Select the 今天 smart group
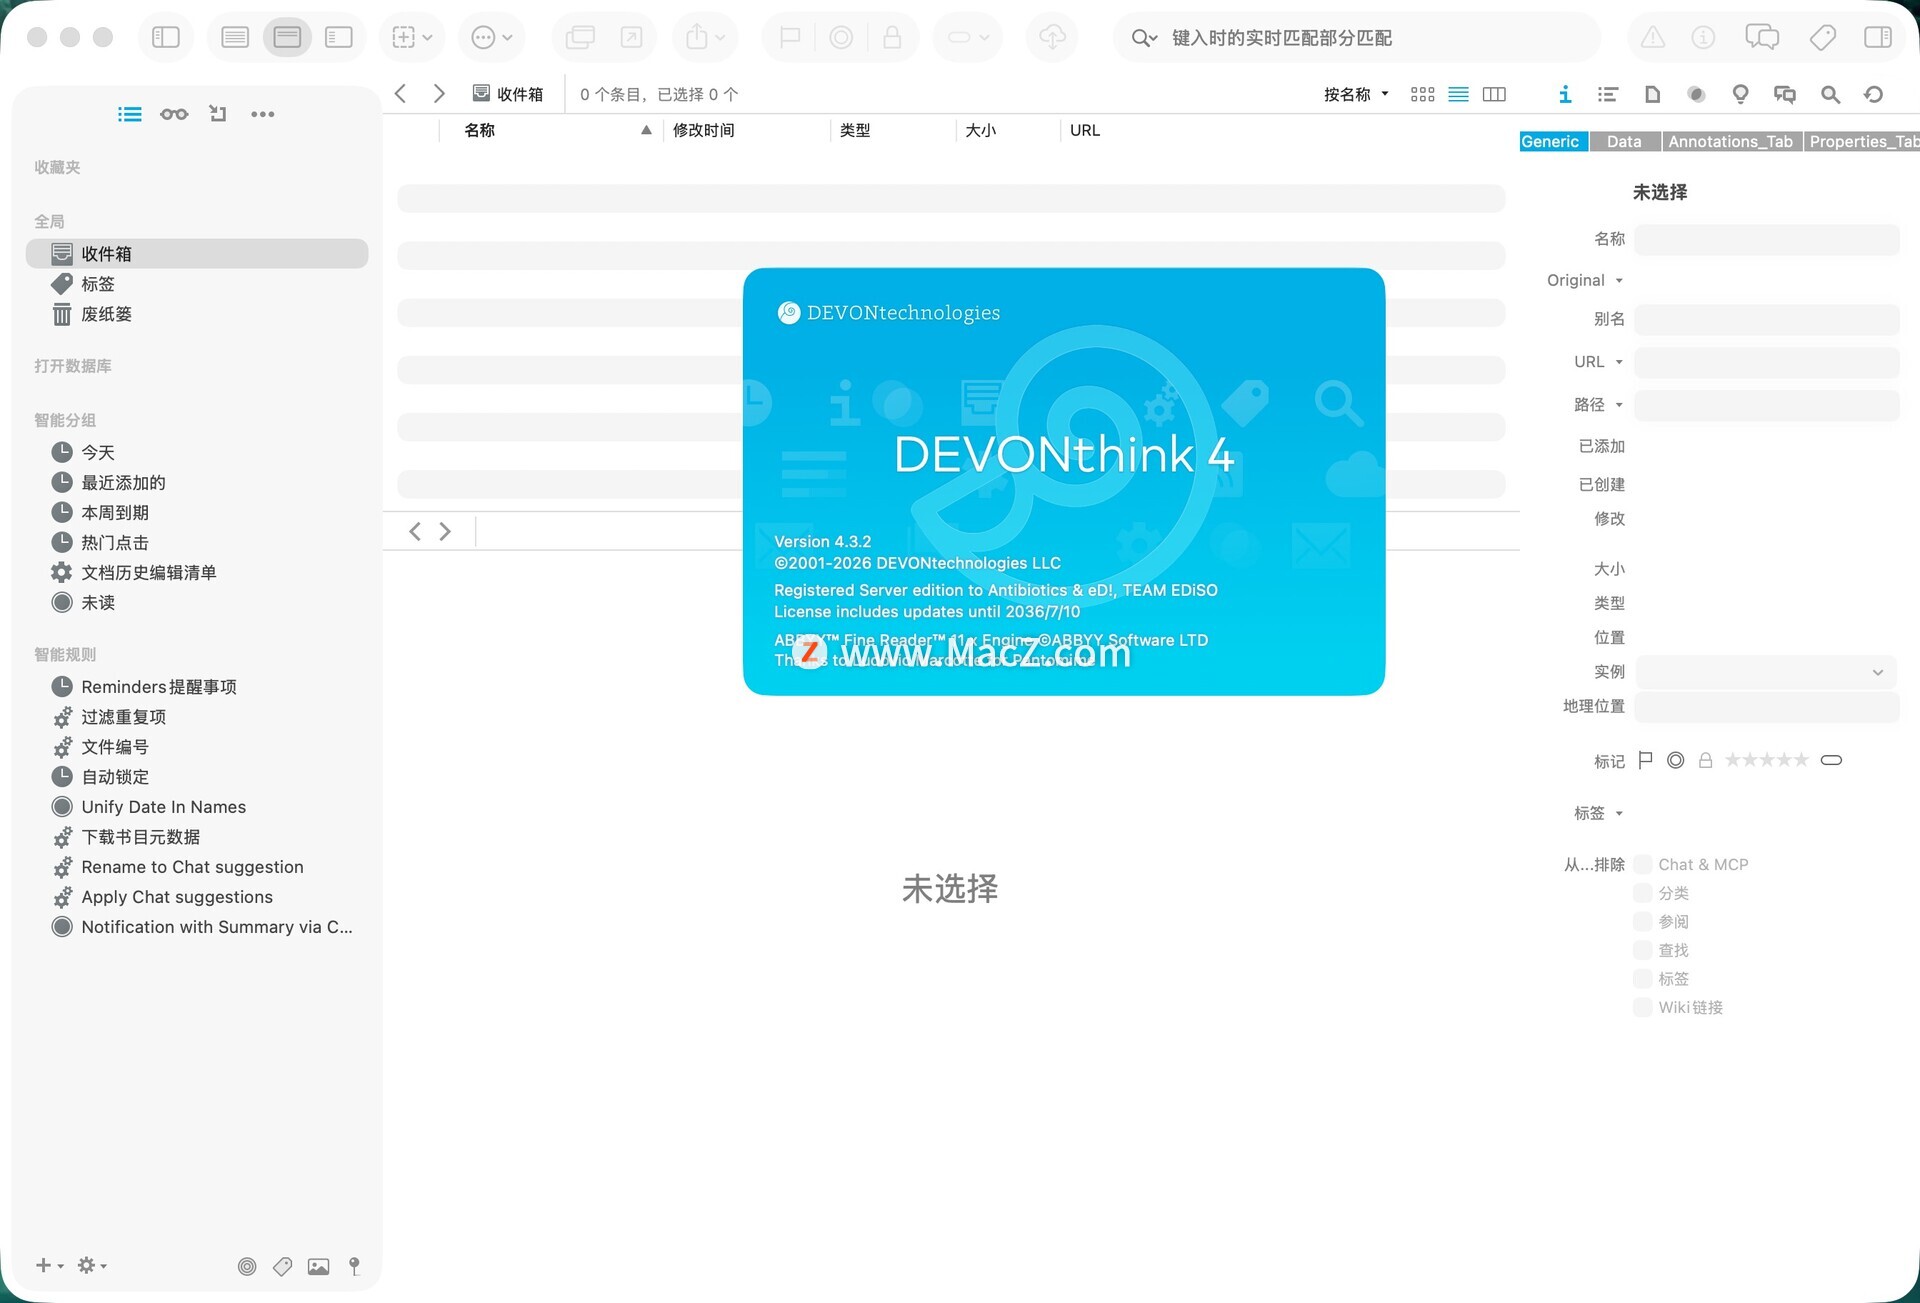The width and height of the screenshot is (1920, 1303). coord(197,453)
